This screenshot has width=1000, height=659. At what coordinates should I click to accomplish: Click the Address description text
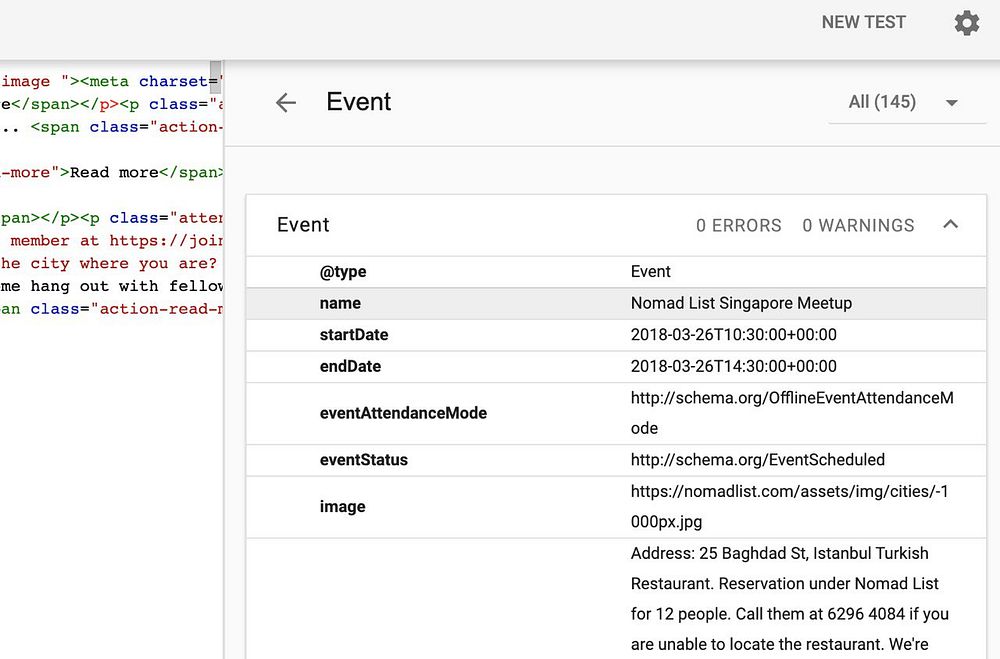pos(790,599)
